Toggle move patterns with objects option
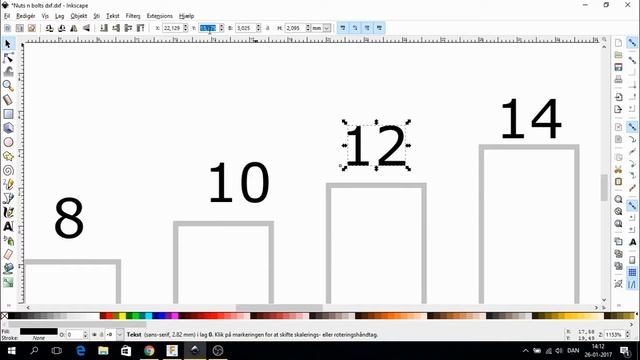 pos(379,28)
